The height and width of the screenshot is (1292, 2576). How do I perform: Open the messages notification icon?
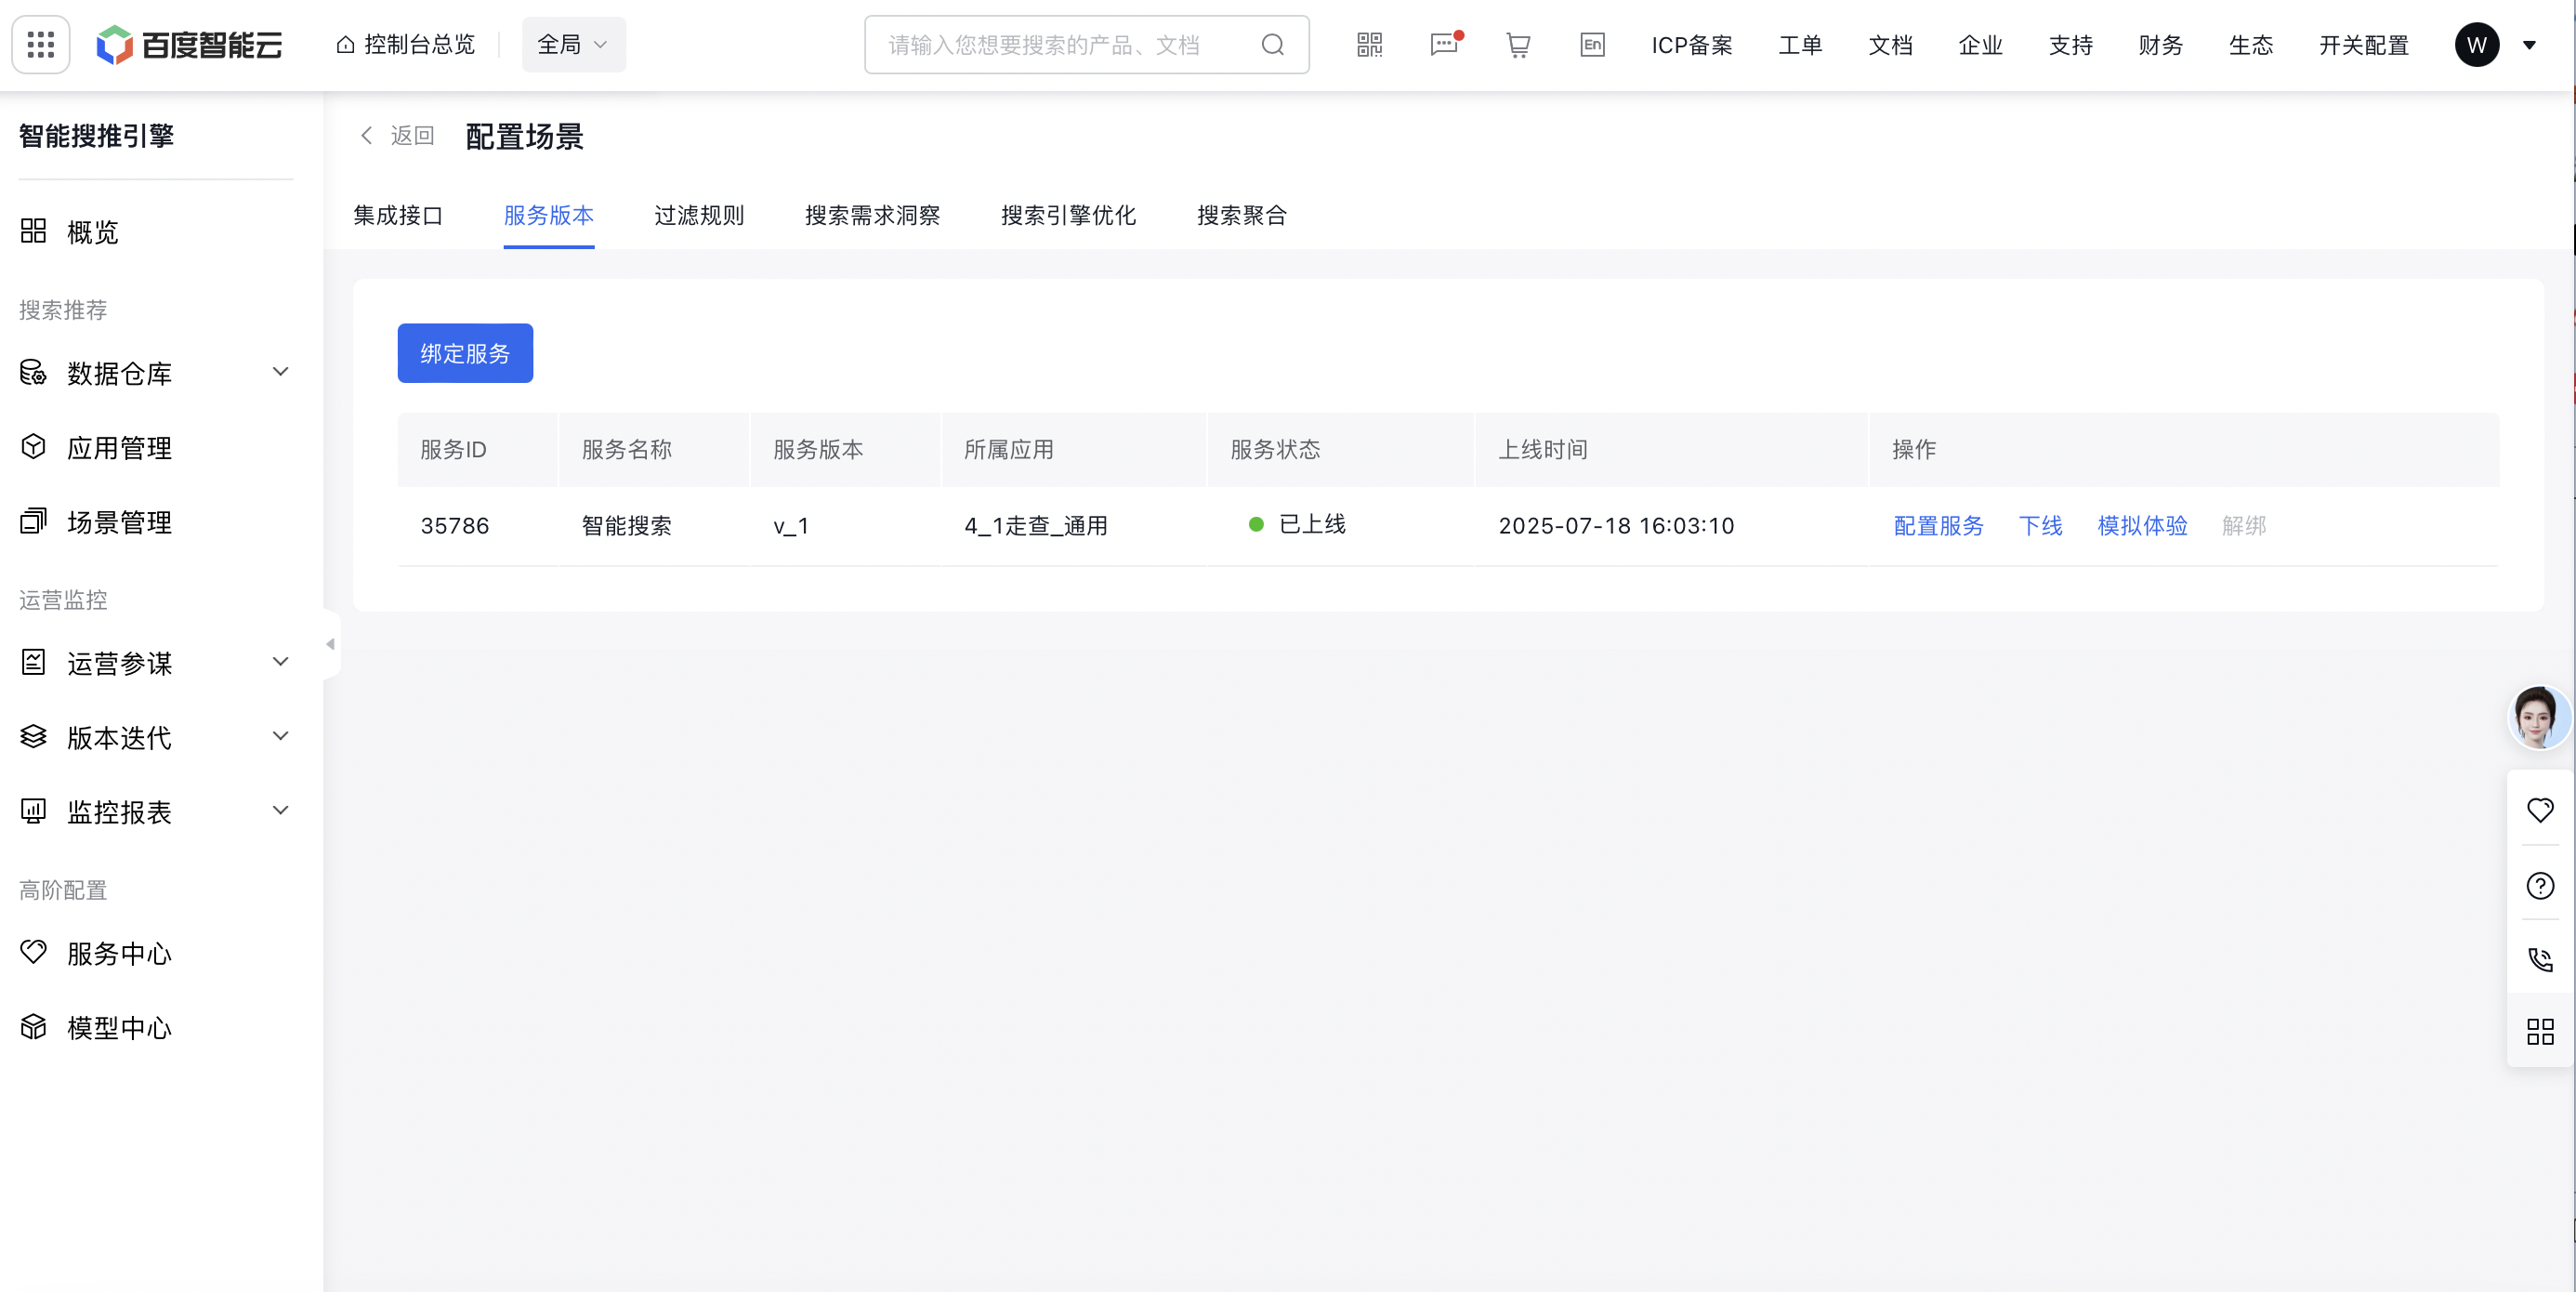pos(1444,45)
